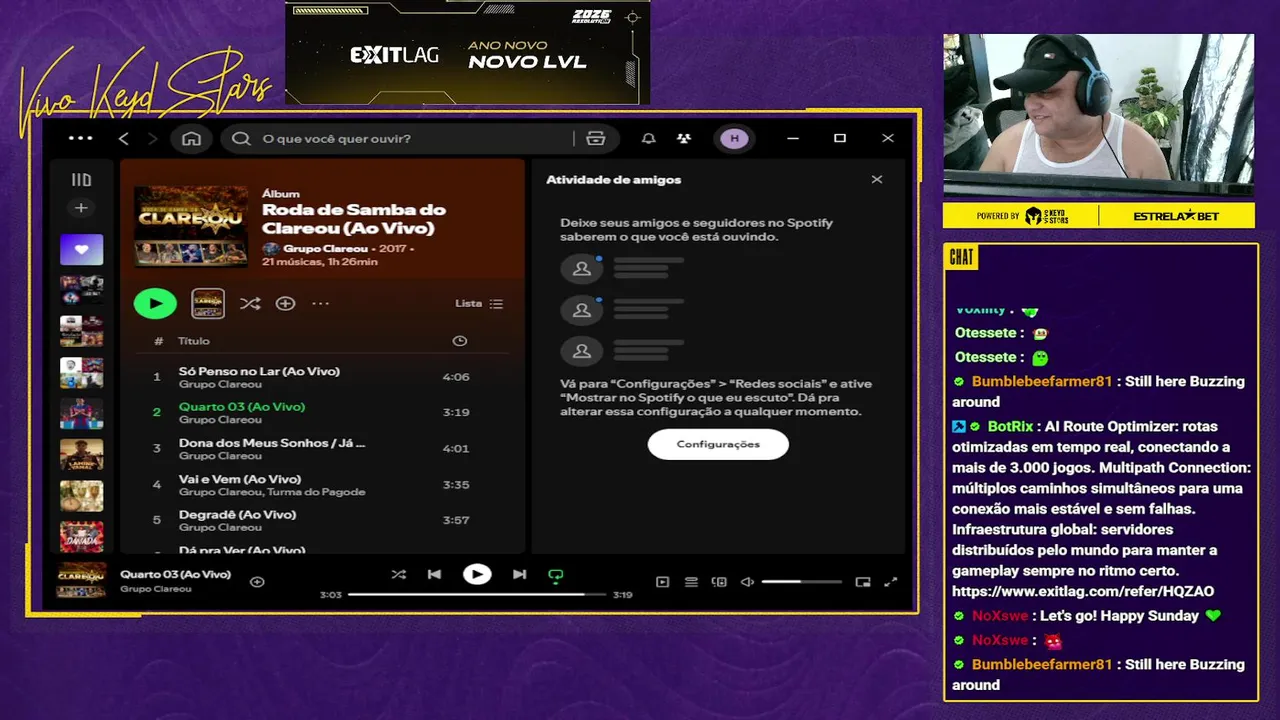Add current song to Liked Songs
Screen dimensions: 1280x720
257,581
